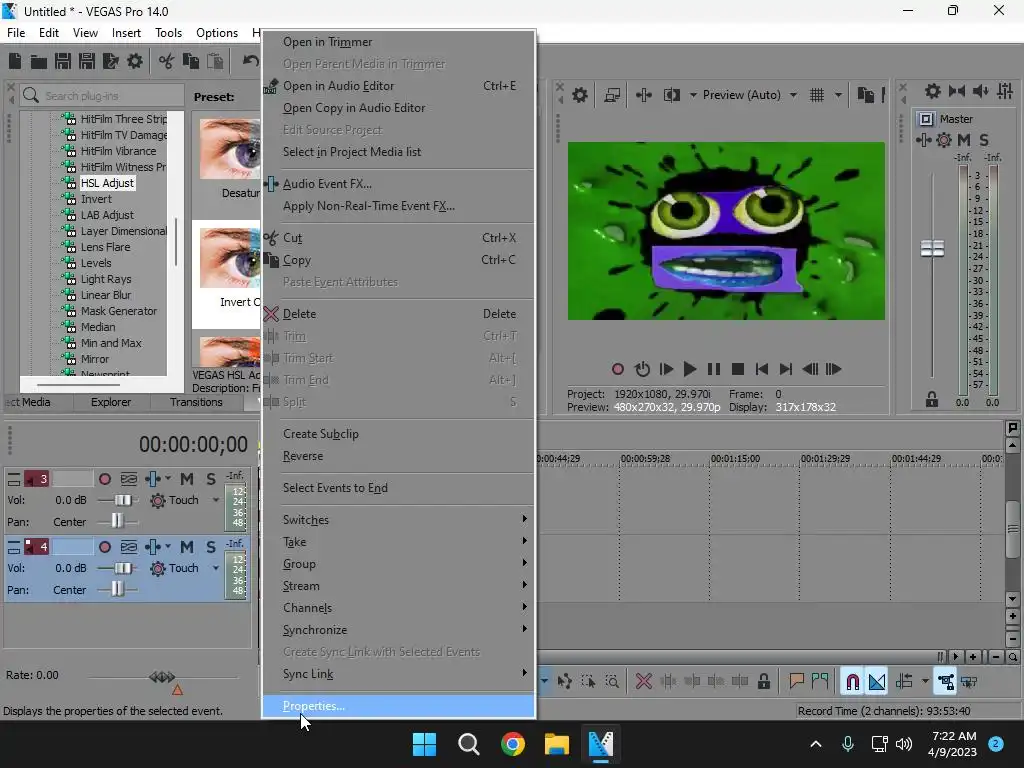Pause playback in preview transport
Viewport: 1024px width, 768px height.
click(714, 370)
